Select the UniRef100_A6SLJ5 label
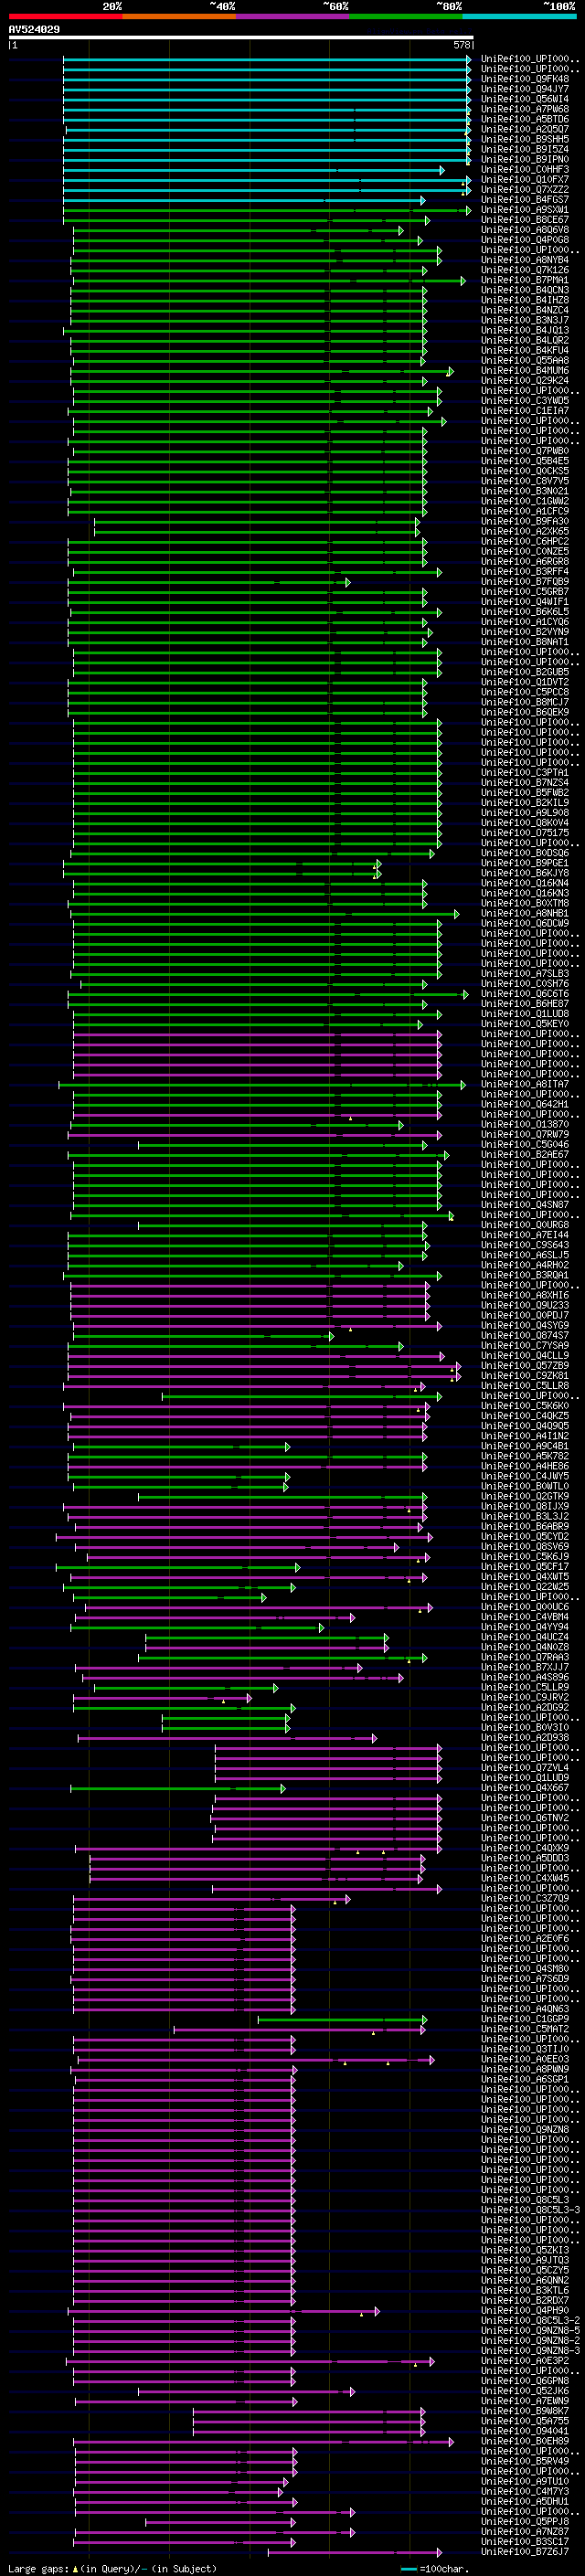 [x=525, y=1255]
